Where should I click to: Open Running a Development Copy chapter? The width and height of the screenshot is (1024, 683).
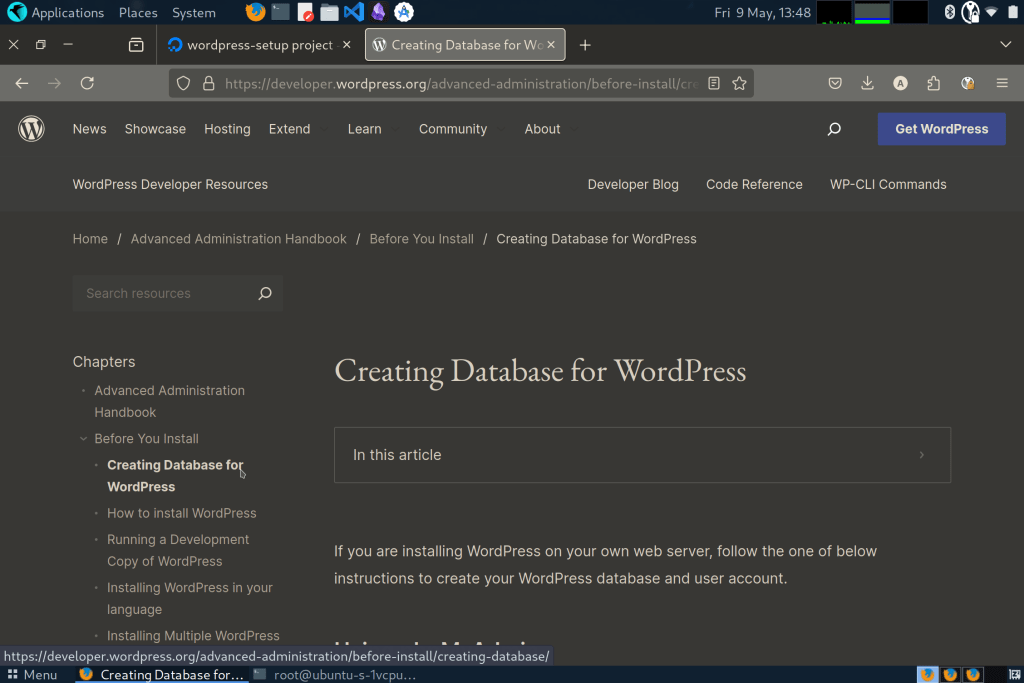click(178, 550)
